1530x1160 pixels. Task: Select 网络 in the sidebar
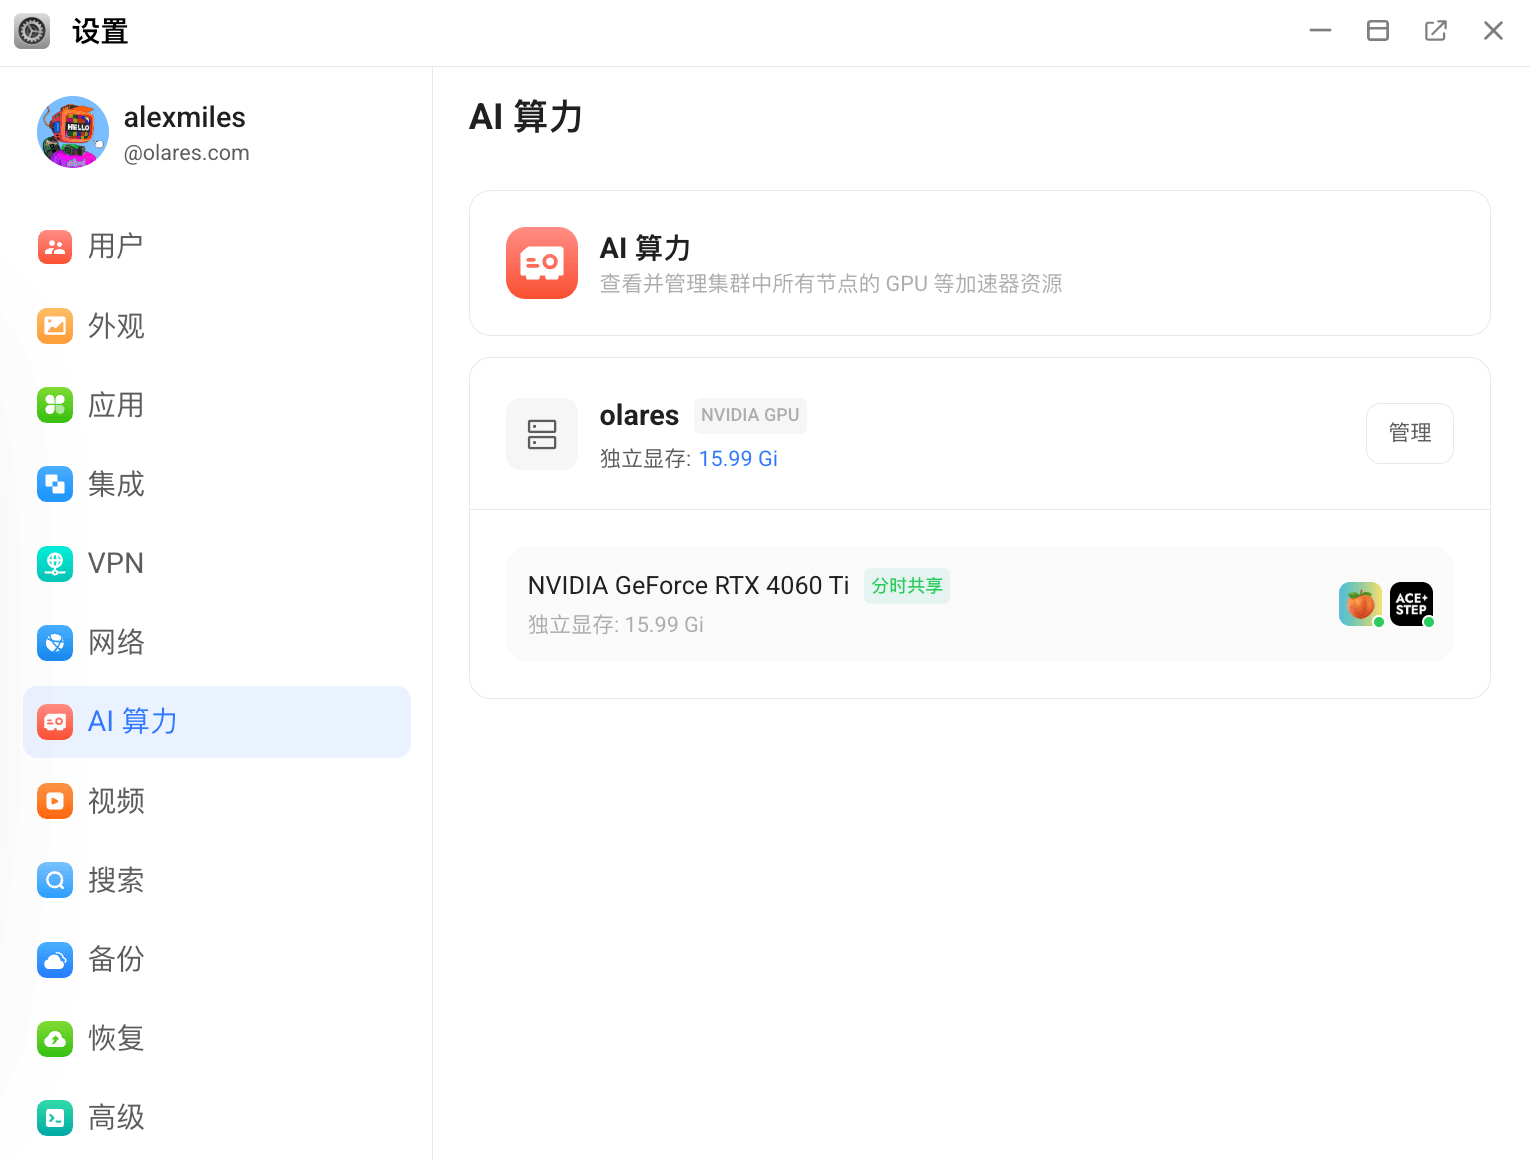point(217,642)
